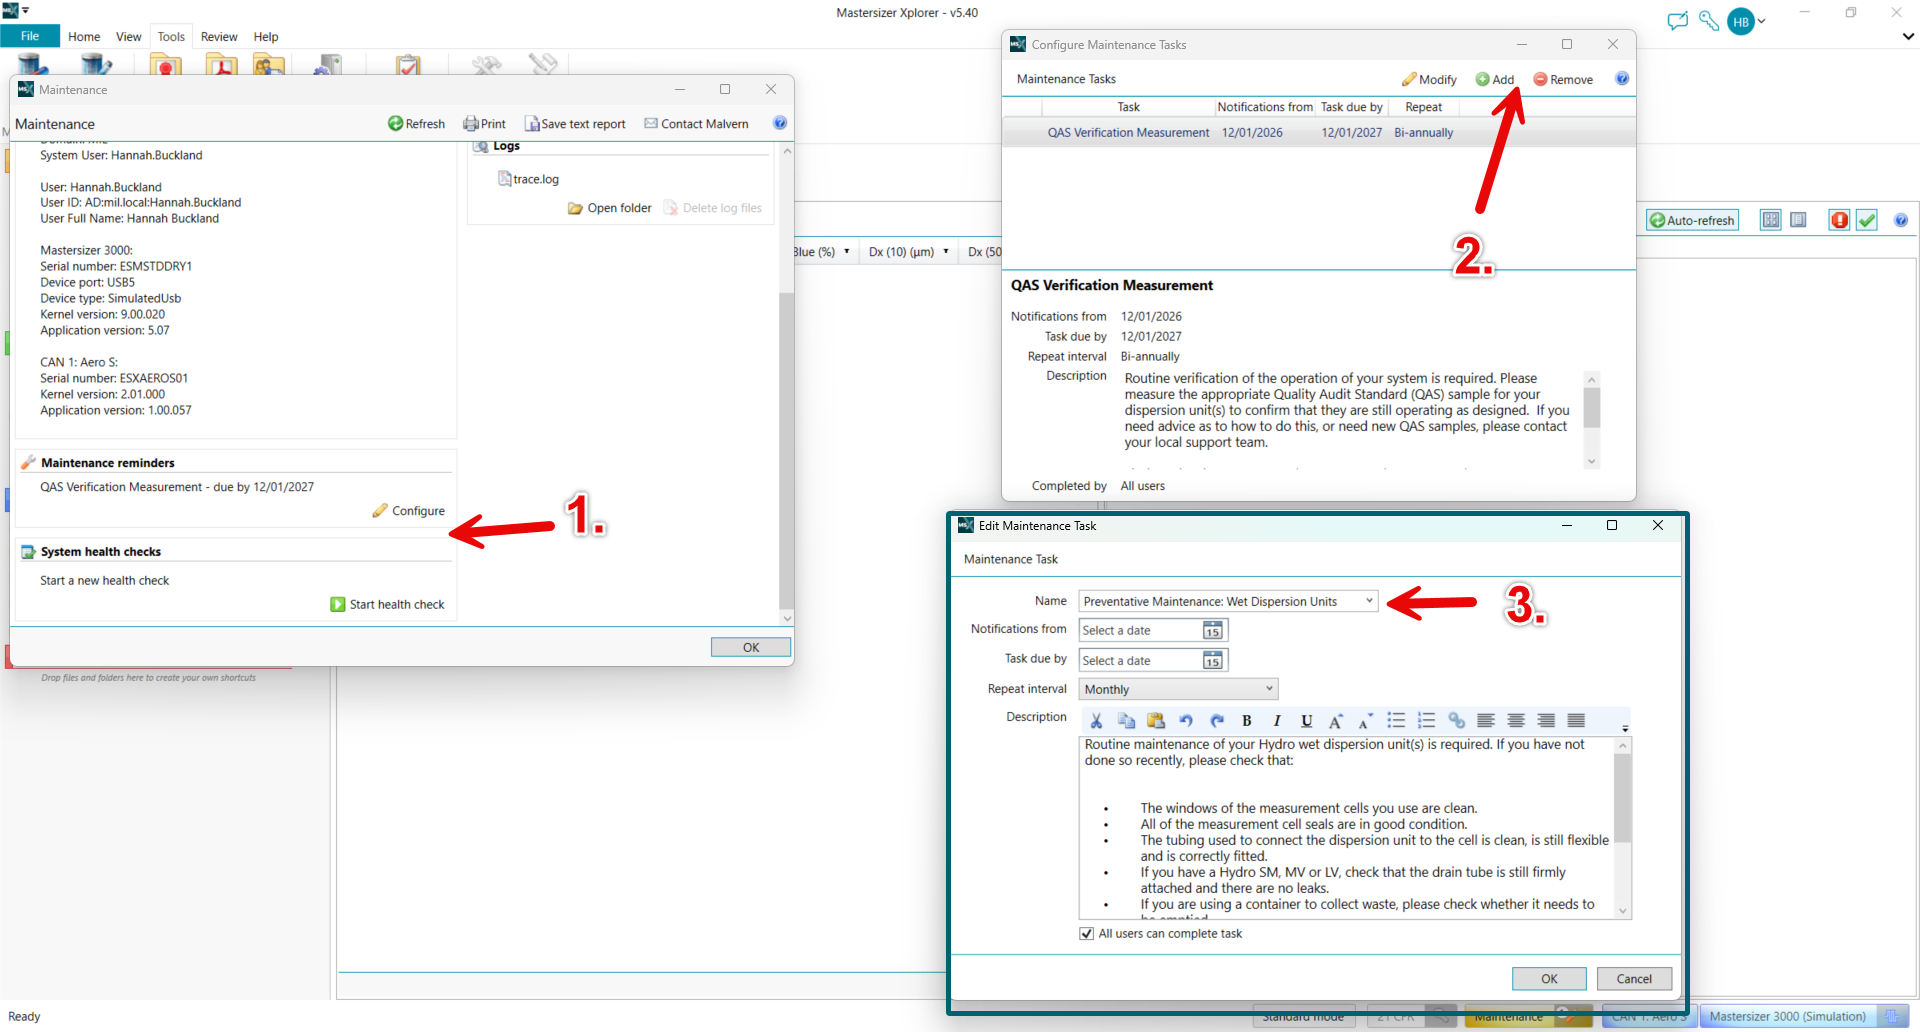Uncheck All users can complete task
The image size is (1920, 1032).
point(1087,934)
